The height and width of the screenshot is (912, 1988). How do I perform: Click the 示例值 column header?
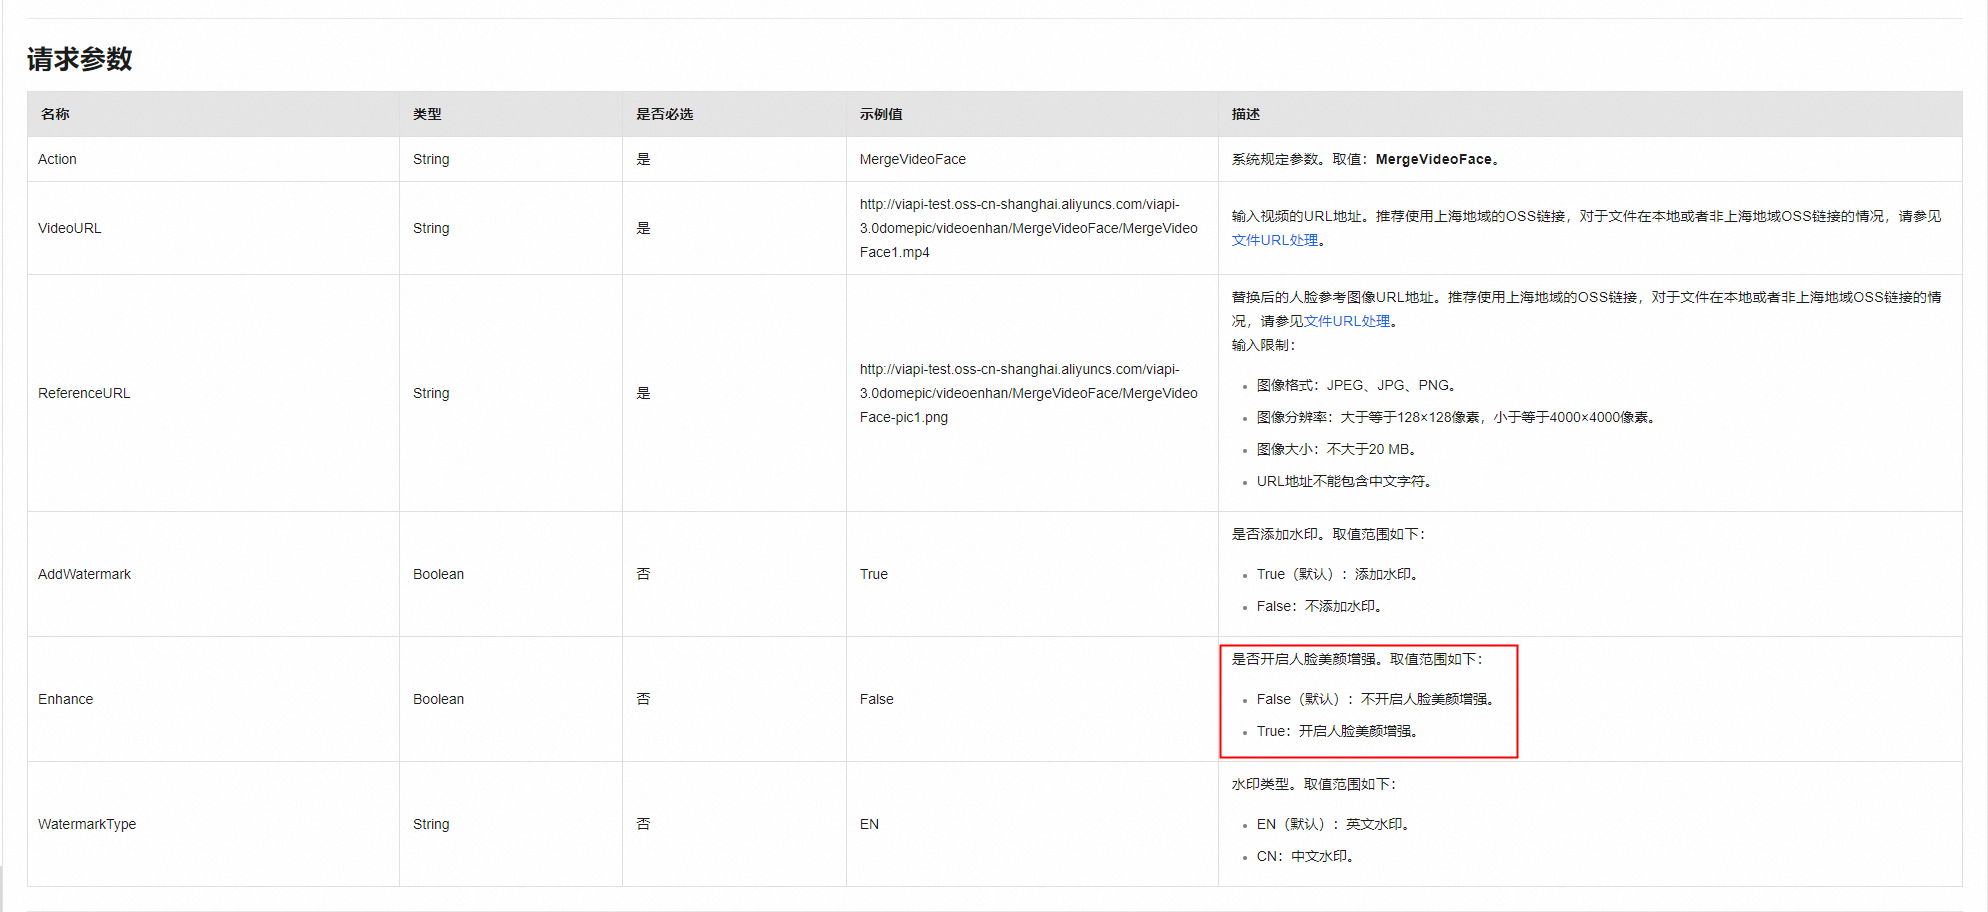(881, 114)
